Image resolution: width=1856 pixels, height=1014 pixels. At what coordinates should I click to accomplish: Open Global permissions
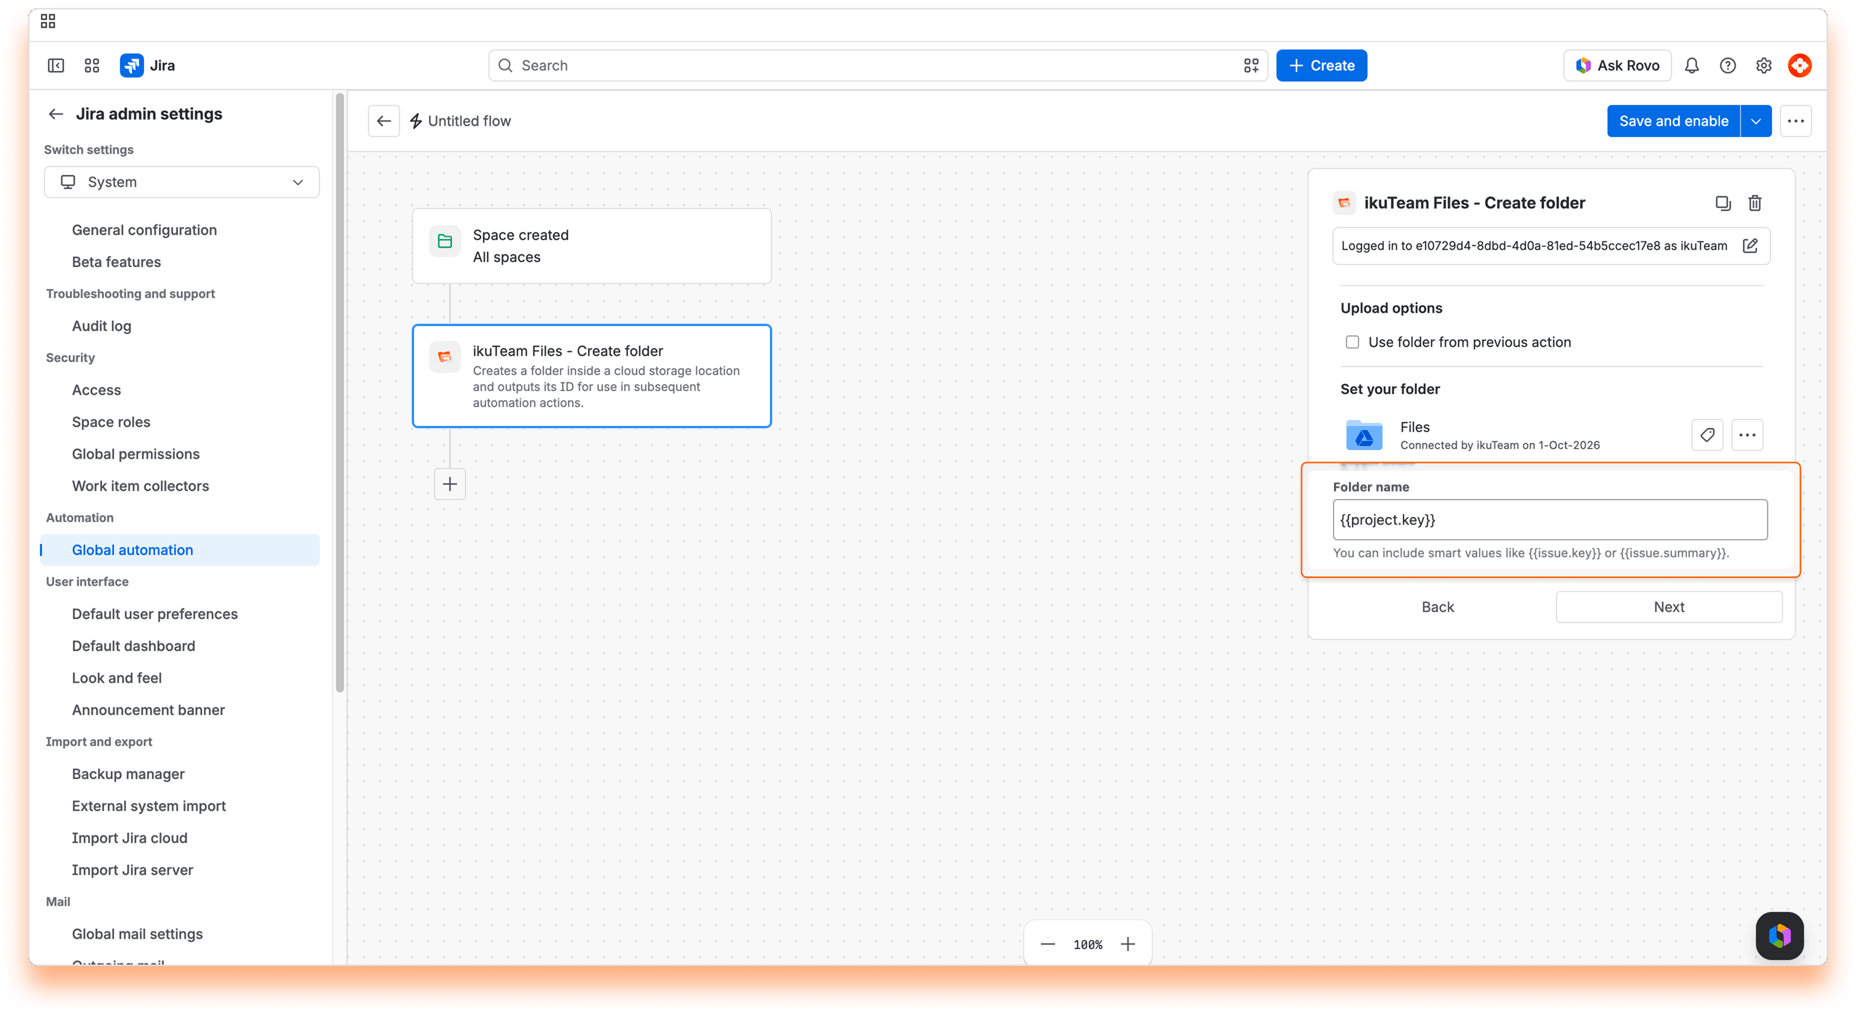(135, 454)
